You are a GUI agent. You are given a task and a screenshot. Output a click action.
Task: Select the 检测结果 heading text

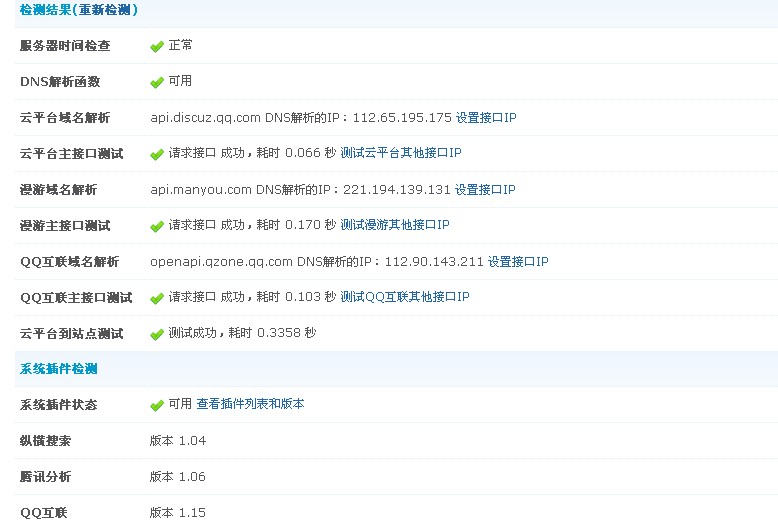(46, 9)
